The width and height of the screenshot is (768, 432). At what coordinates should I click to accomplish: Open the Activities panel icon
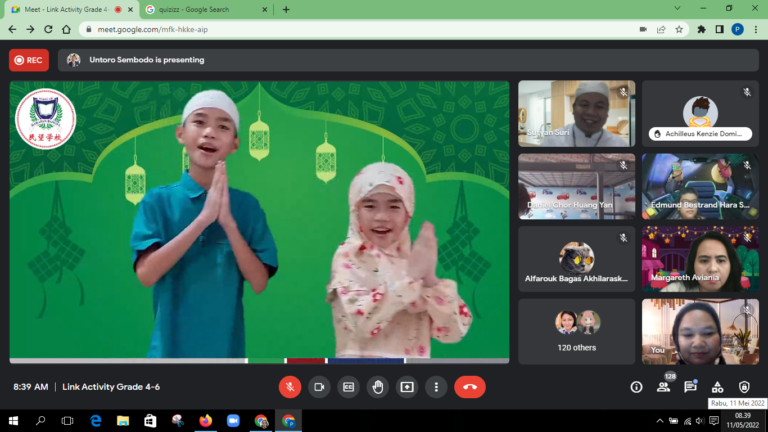pyautogui.click(x=717, y=387)
